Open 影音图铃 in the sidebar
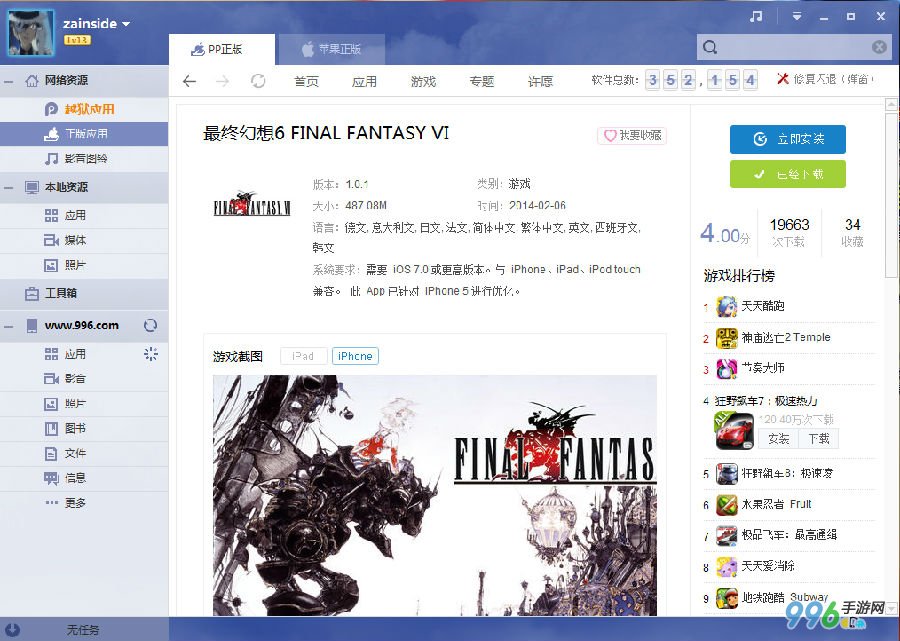This screenshot has width=900, height=641. (84, 158)
